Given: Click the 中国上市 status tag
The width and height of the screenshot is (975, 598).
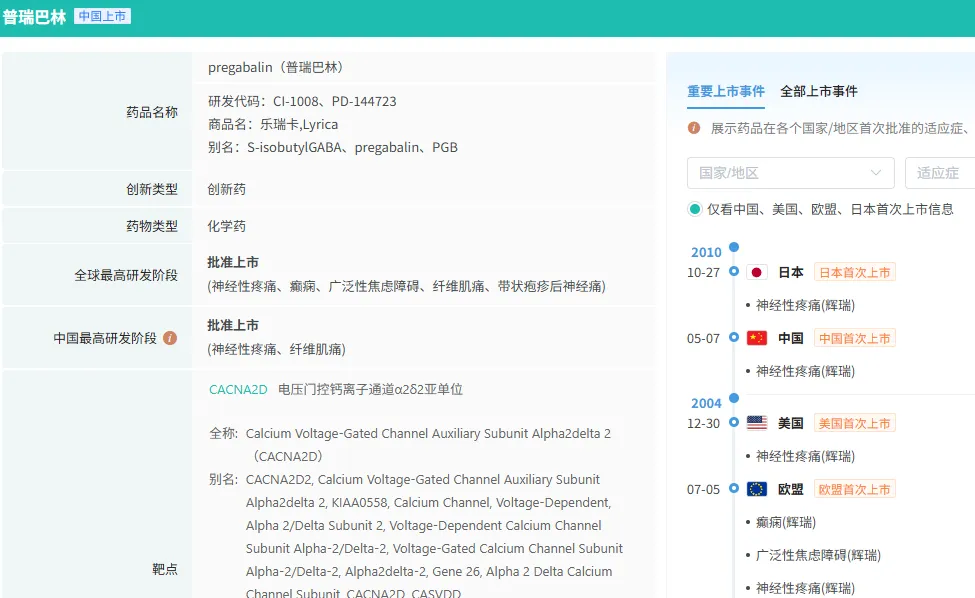Looking at the screenshot, I should pos(102,16).
